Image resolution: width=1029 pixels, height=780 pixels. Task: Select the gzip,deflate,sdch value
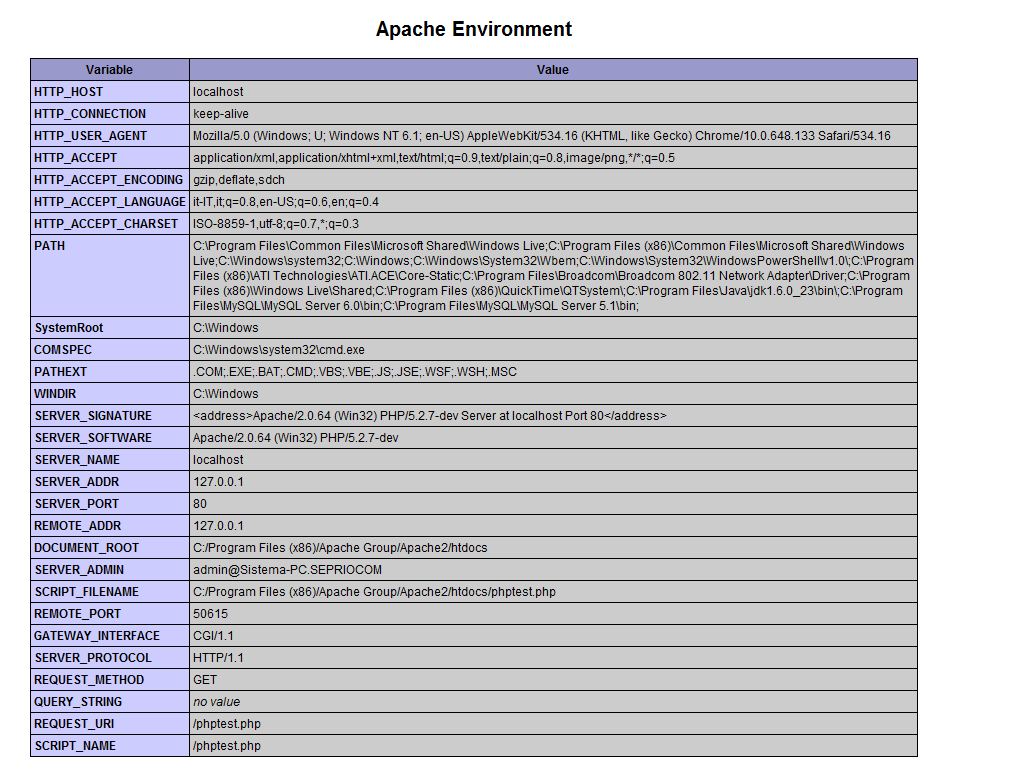(x=239, y=180)
